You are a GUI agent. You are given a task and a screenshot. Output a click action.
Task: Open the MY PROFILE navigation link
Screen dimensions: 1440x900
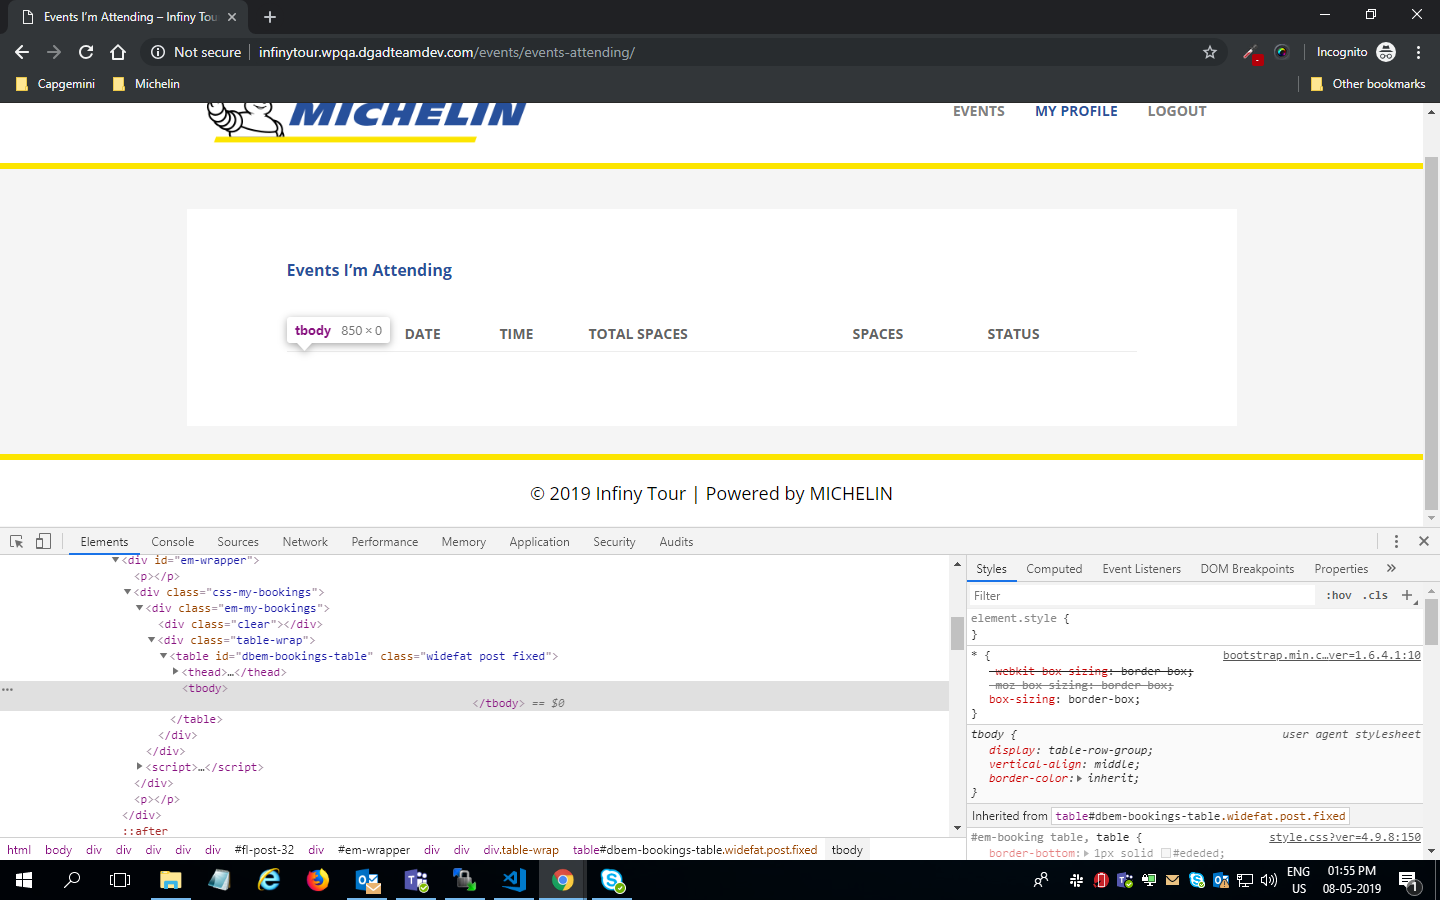(1076, 111)
